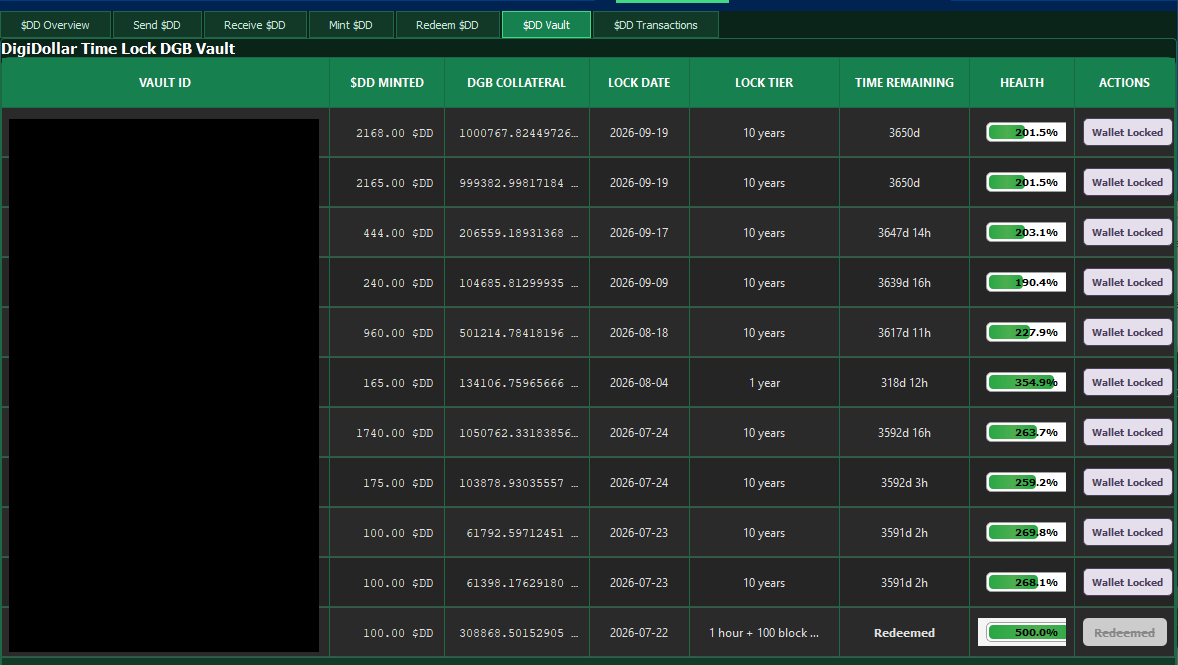Click the 263.7% health bar
1178x665 pixels.
[x=1026, y=432]
